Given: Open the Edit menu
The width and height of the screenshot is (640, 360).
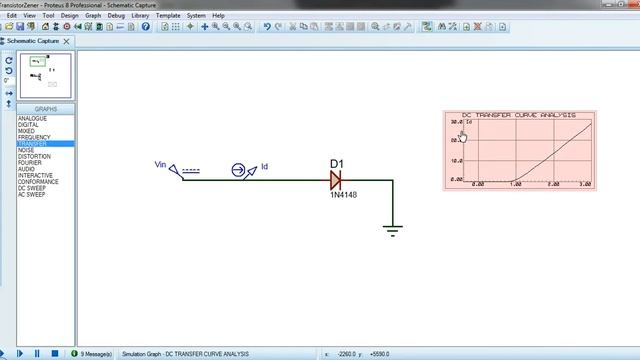Looking at the screenshot, I should (x=11, y=16).
